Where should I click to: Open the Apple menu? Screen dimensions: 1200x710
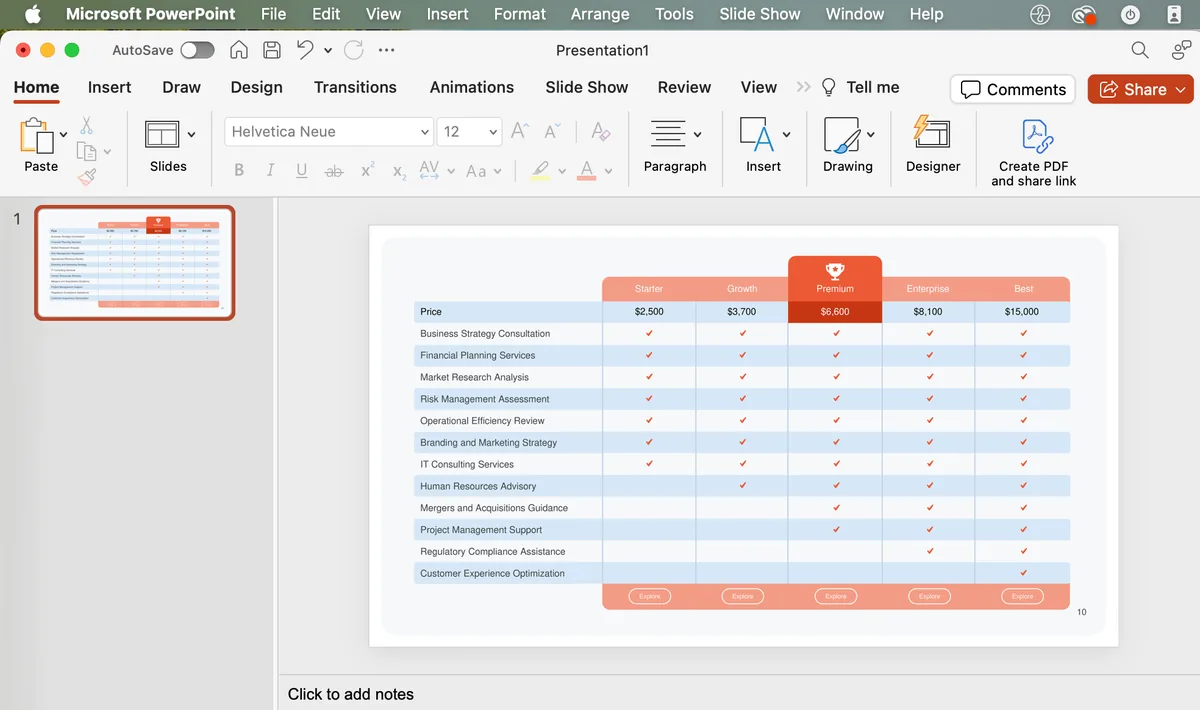[33, 14]
